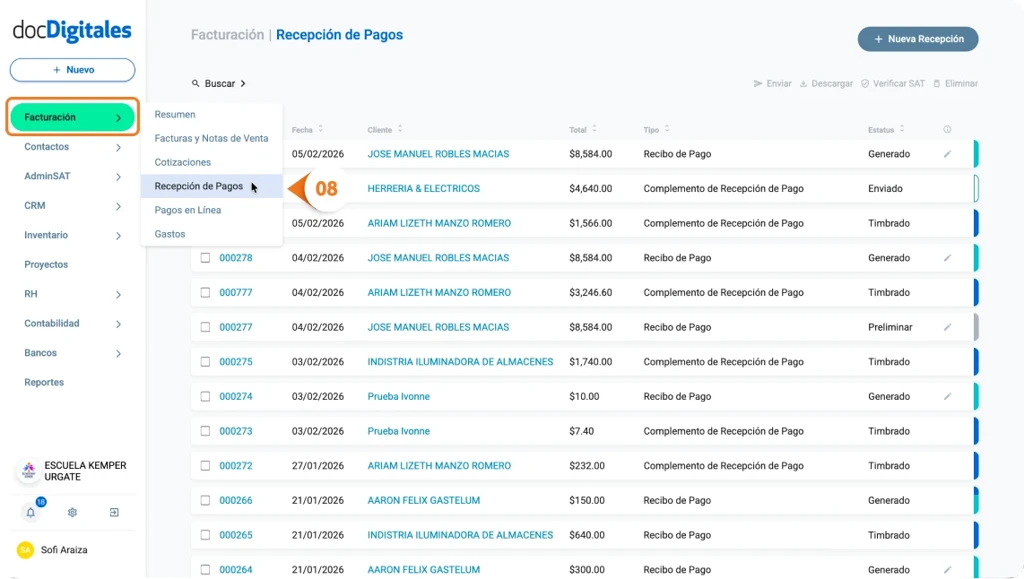Click the Nueva Recepción button
The width and height of the screenshot is (1024, 579).
coord(917,38)
